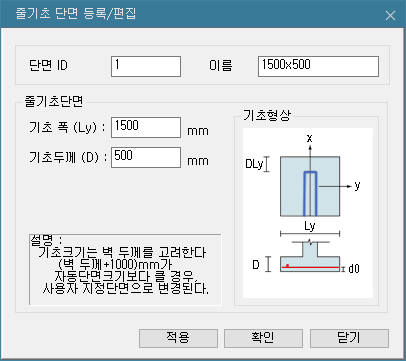Click the red rebar line in section diagram
This screenshot has height=361, width=406.
tap(311, 267)
